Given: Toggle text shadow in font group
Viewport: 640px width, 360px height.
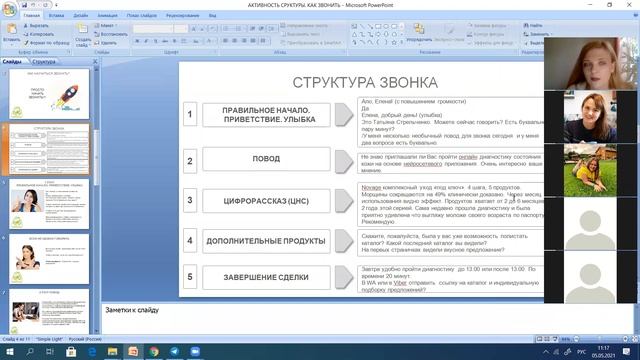Looking at the screenshot, I should (x=174, y=41).
